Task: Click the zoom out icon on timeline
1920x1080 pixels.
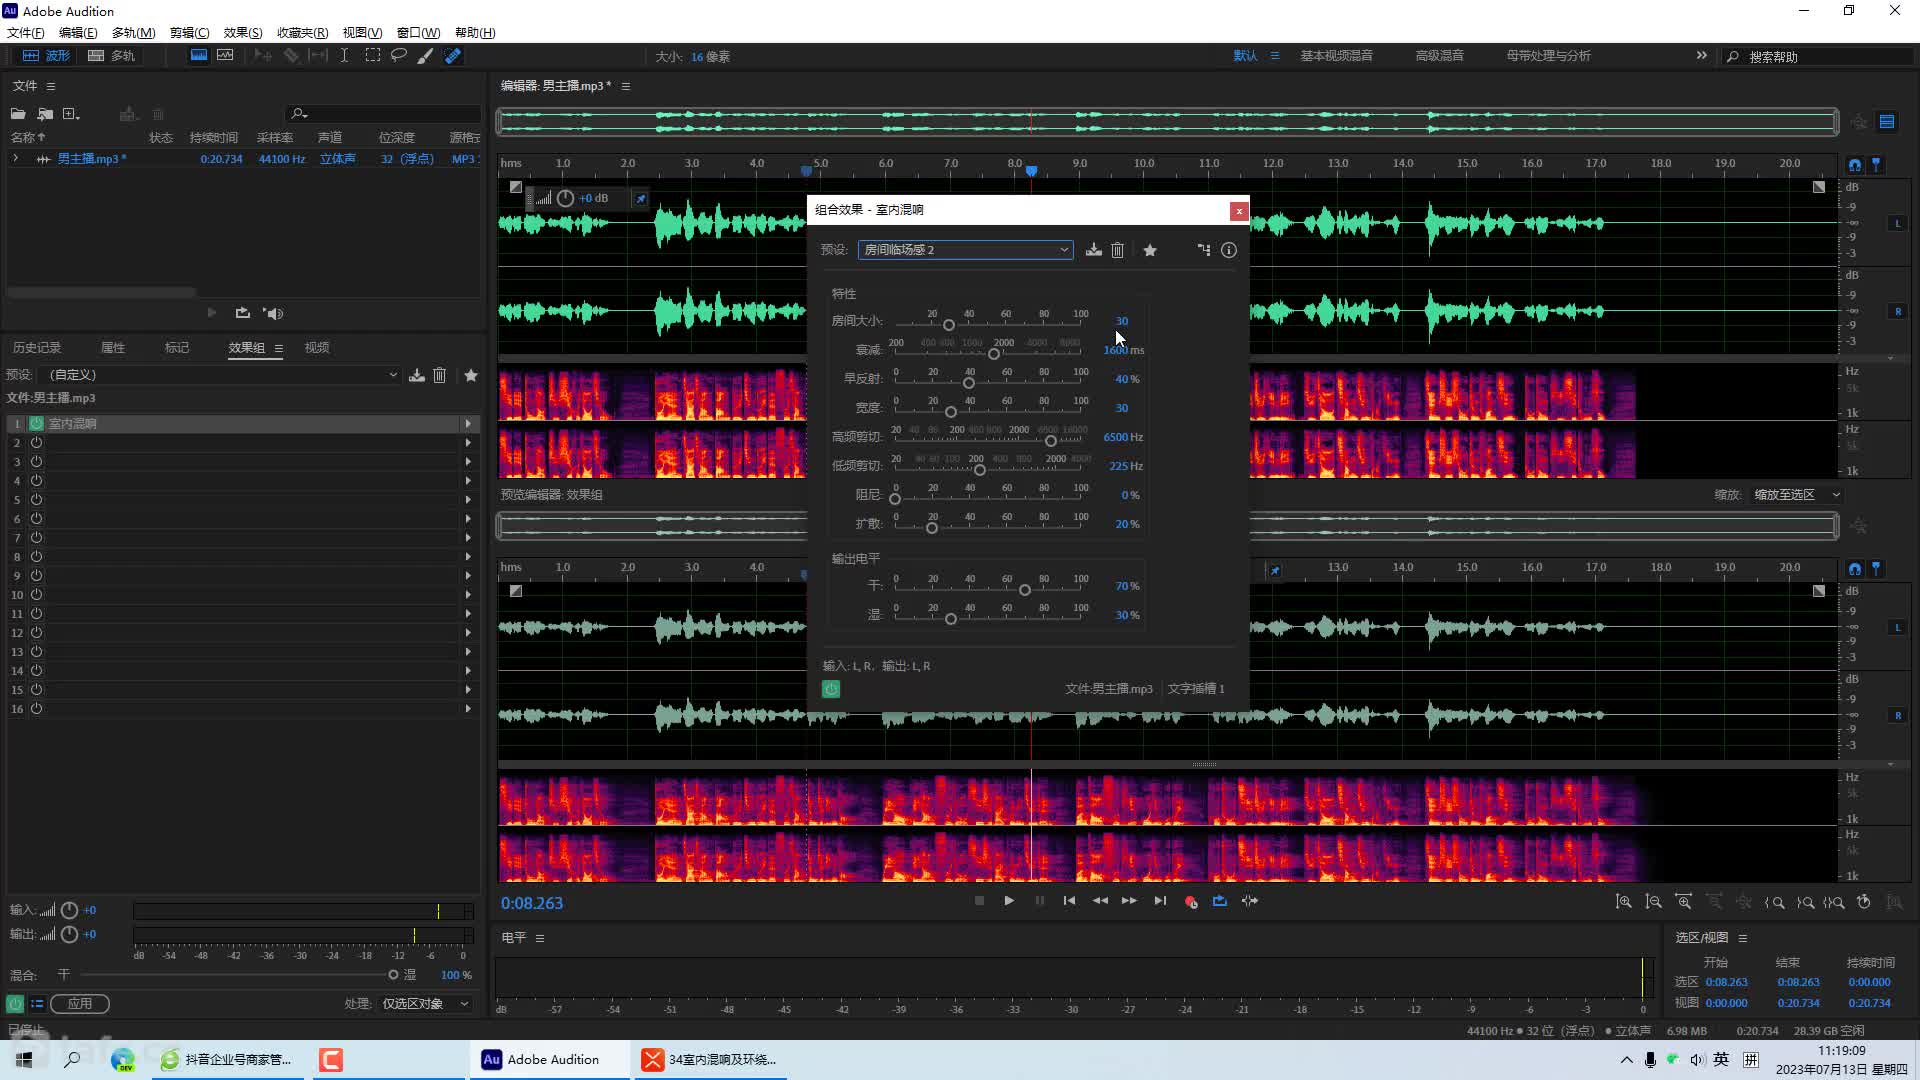Action: [x=1652, y=903]
